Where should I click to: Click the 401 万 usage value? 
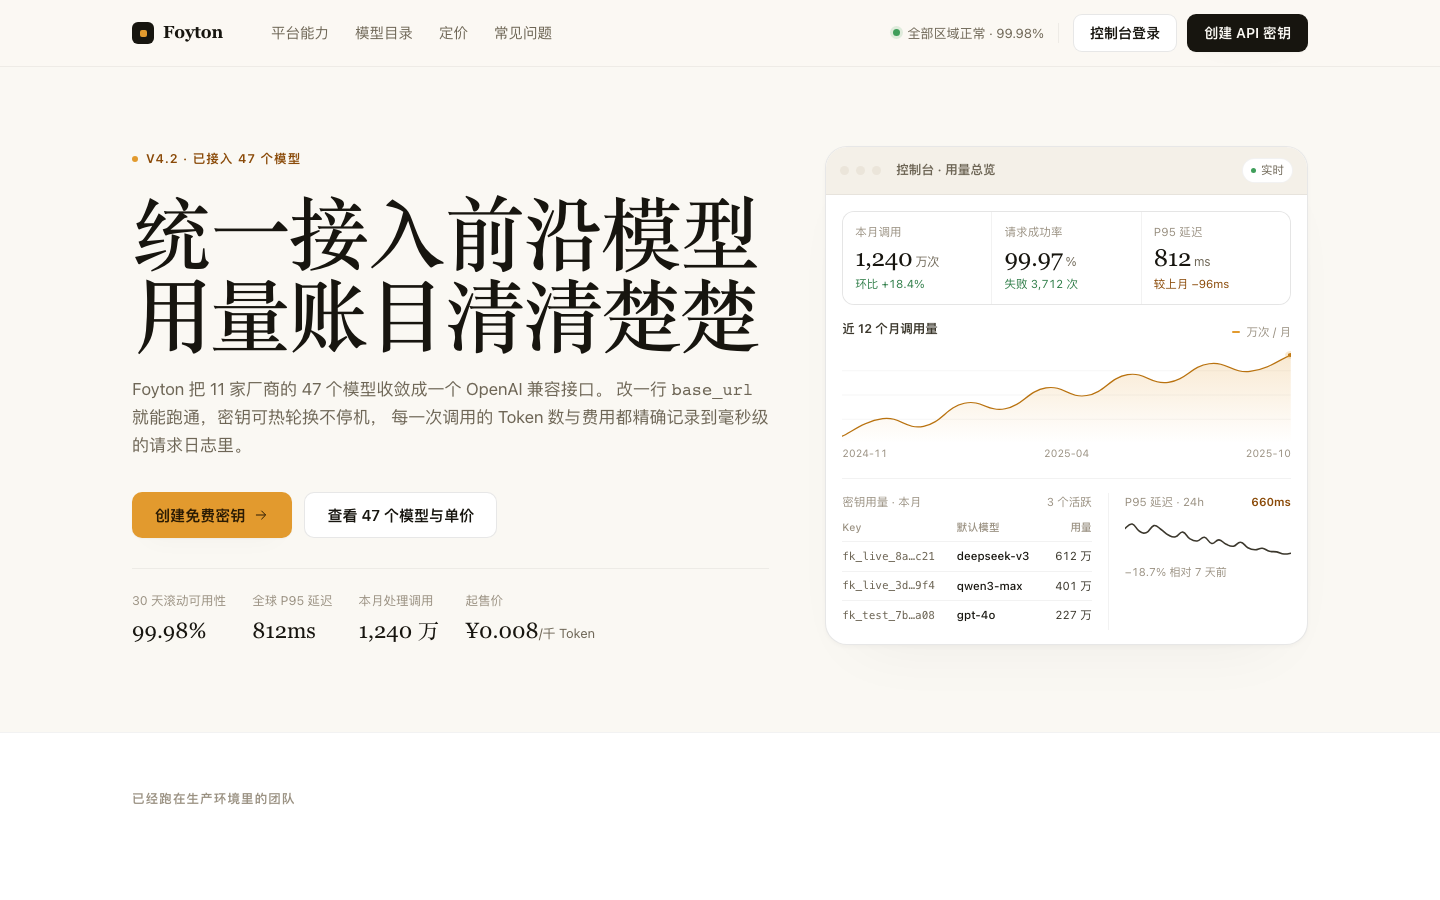1073,586
